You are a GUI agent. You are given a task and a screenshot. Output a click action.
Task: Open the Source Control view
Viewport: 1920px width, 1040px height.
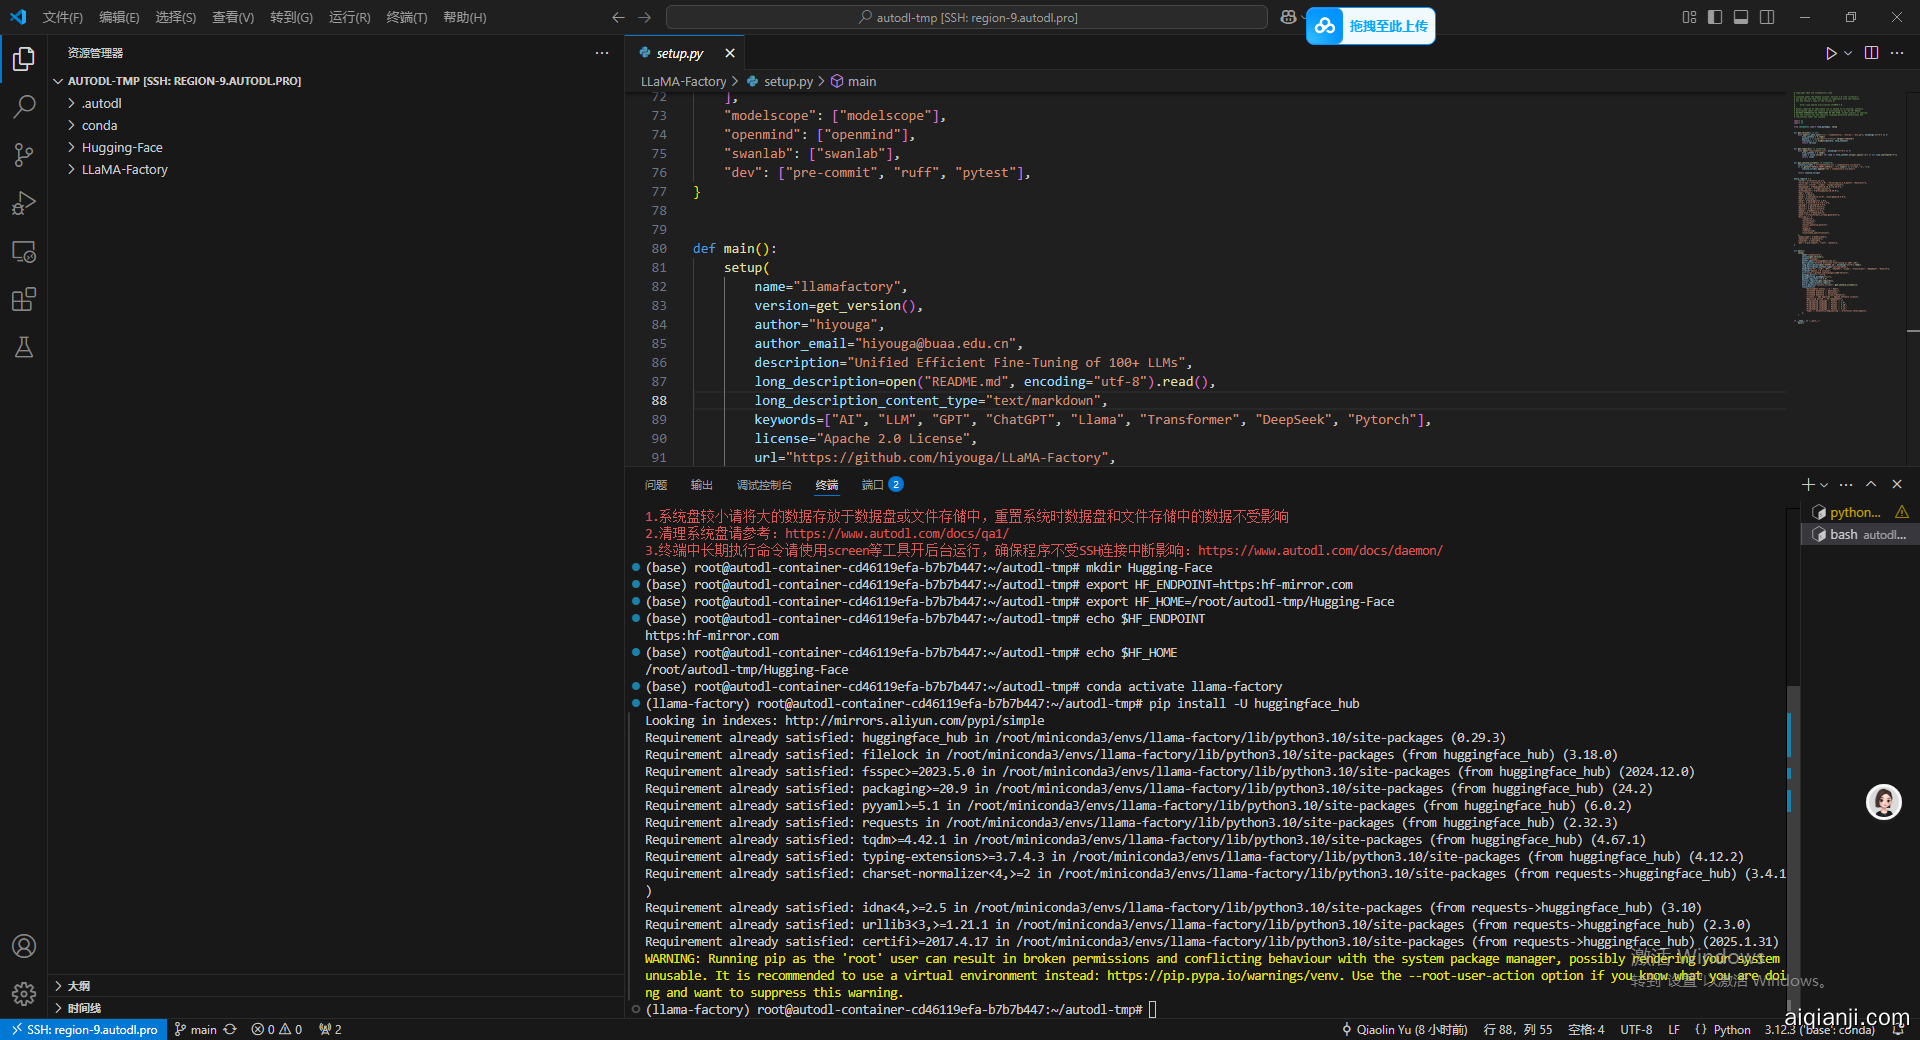[24, 155]
